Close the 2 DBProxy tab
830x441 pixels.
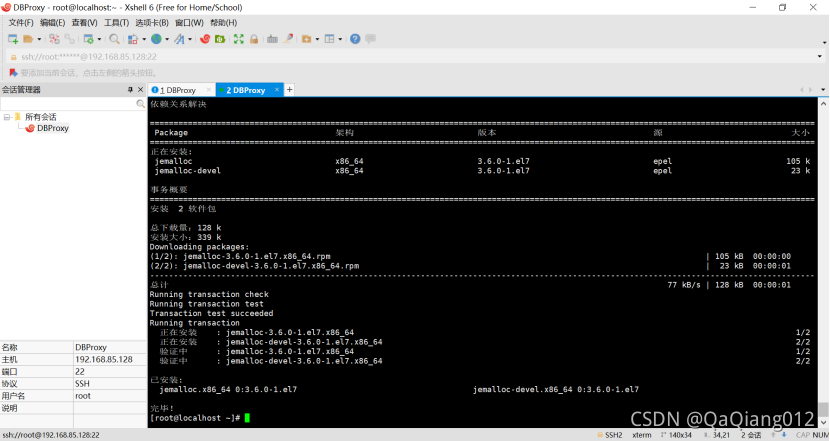click(x=277, y=90)
